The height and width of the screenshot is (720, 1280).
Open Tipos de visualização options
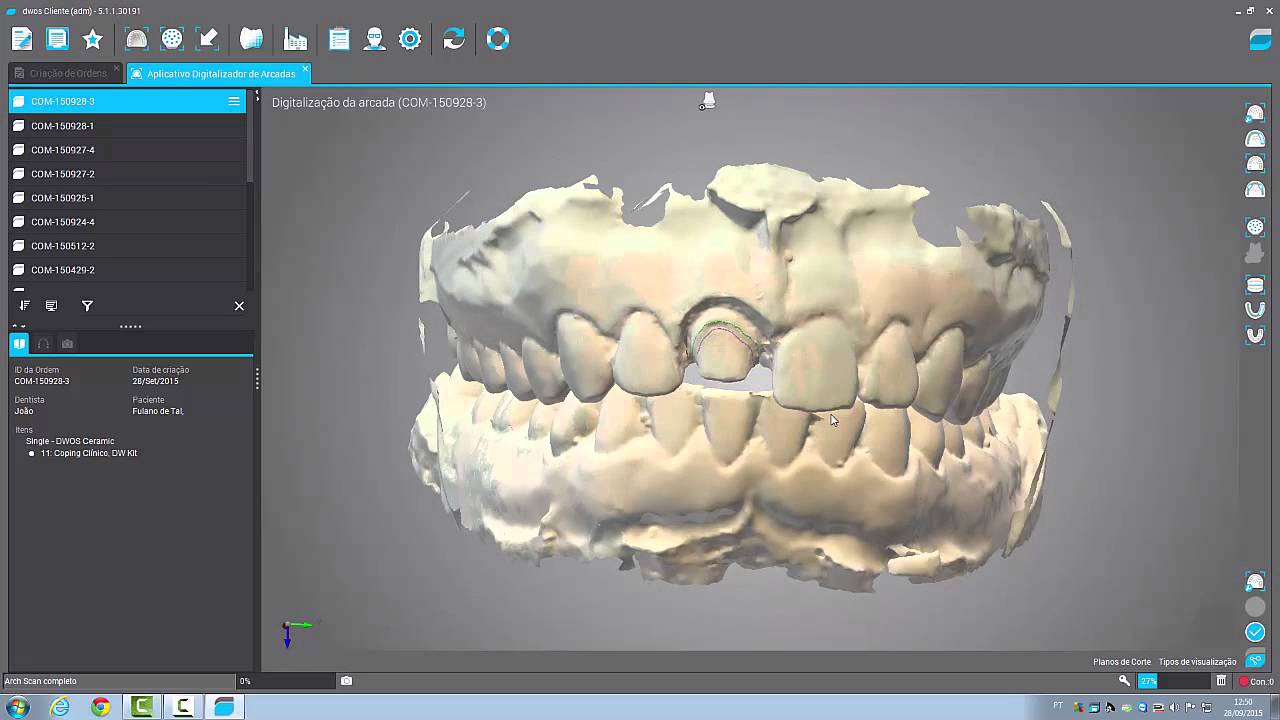pyautogui.click(x=1197, y=662)
